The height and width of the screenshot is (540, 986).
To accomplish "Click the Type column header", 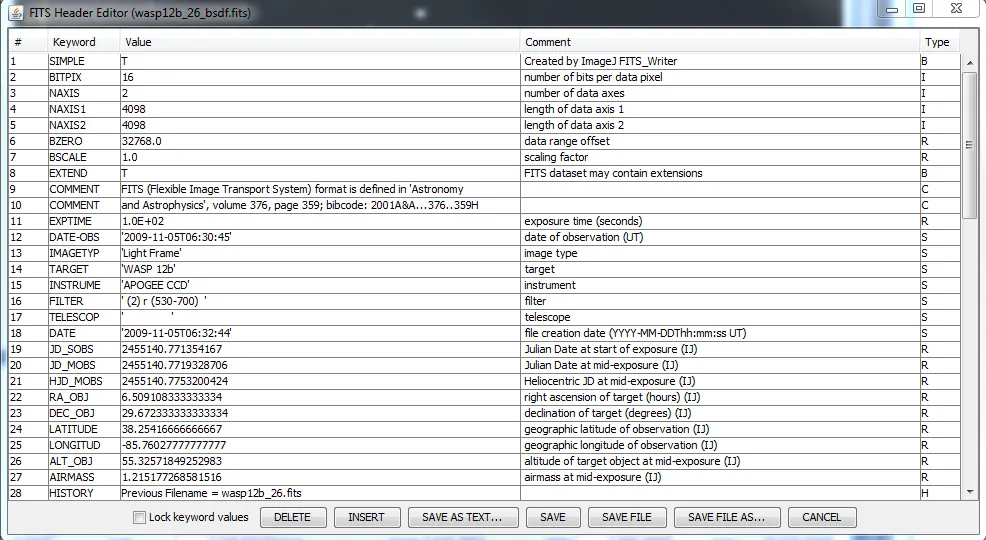I will (937, 42).
